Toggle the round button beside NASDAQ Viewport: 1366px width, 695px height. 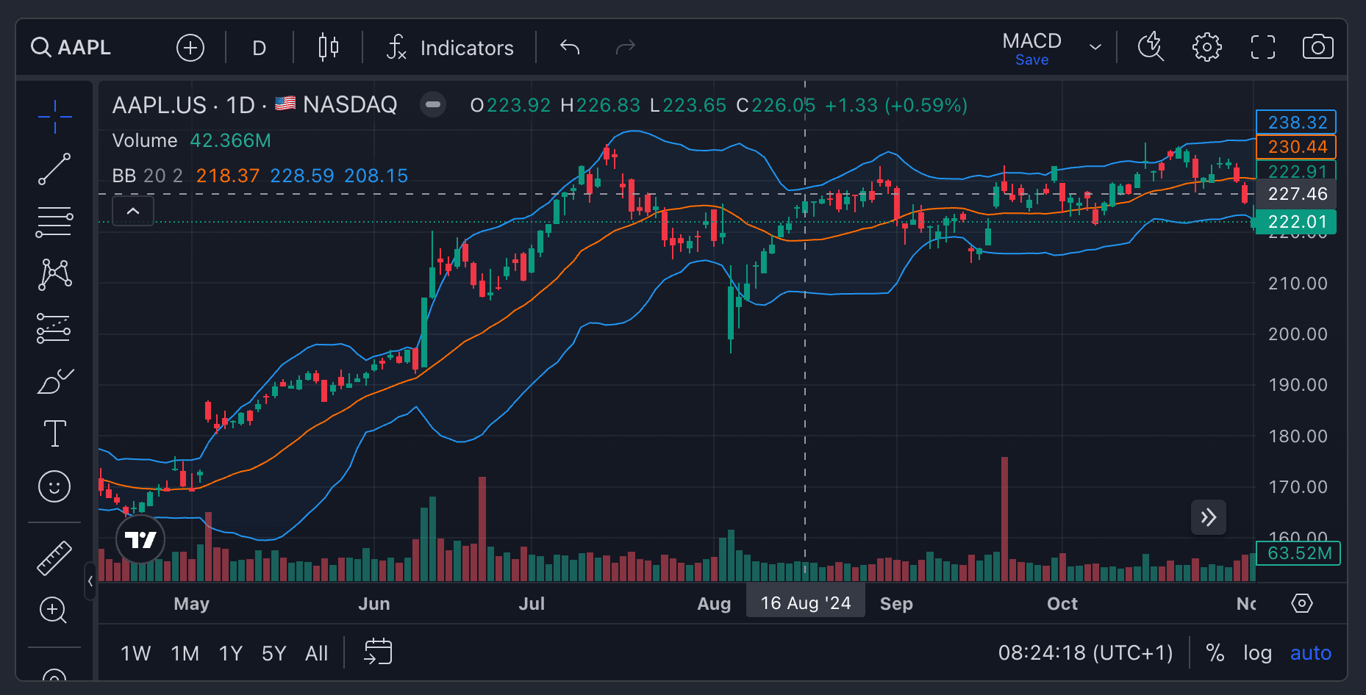click(433, 105)
